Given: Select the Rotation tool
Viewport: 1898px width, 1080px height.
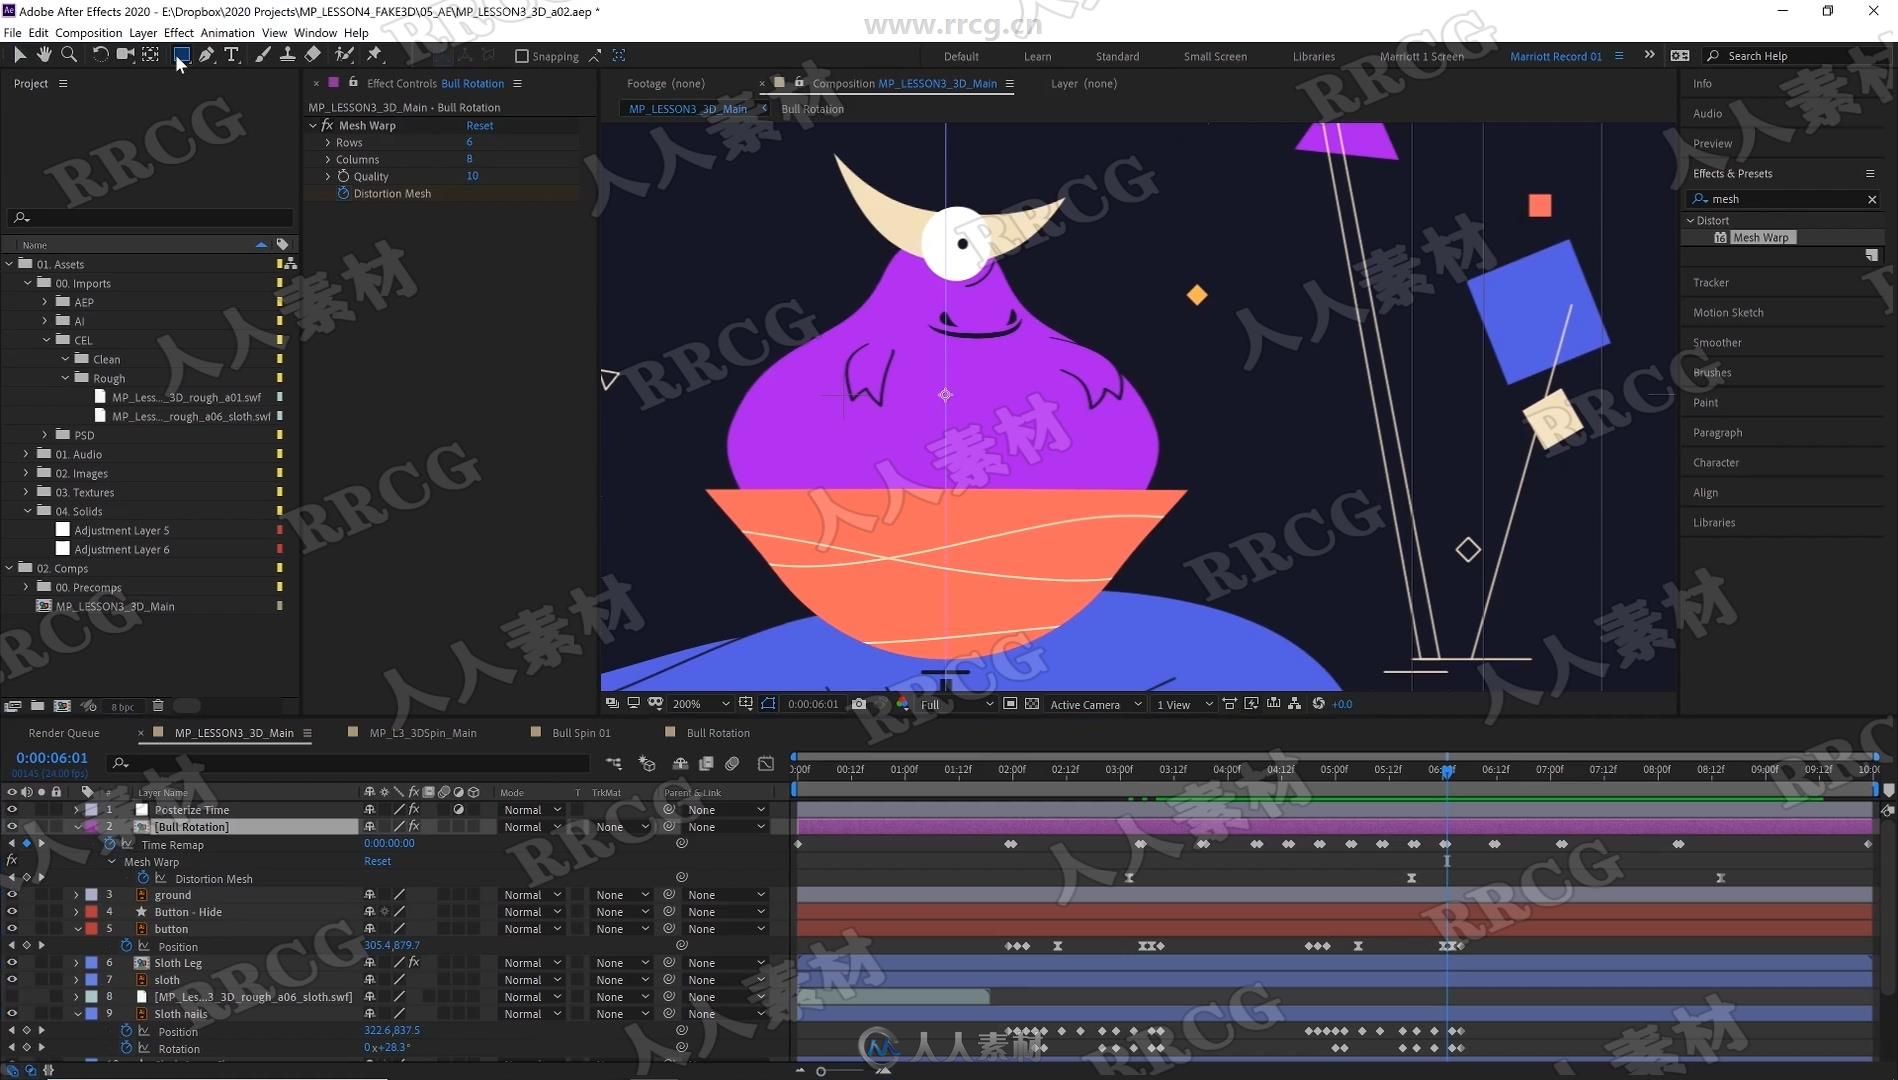Looking at the screenshot, I should pyautogui.click(x=100, y=55).
